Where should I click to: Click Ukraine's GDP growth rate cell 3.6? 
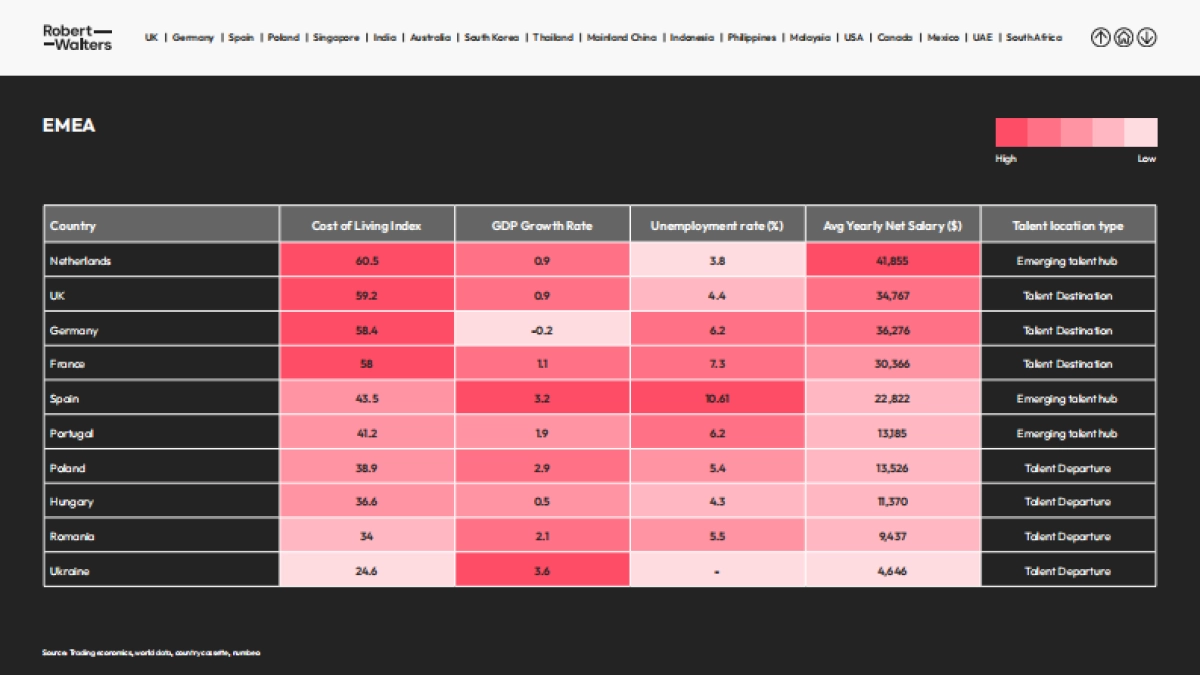pos(542,571)
